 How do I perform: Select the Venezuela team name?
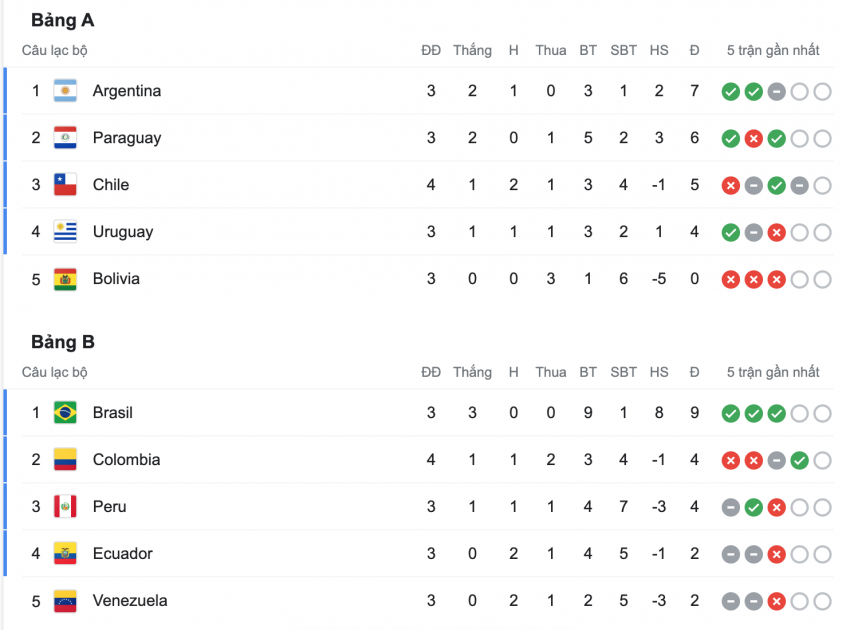point(130,601)
